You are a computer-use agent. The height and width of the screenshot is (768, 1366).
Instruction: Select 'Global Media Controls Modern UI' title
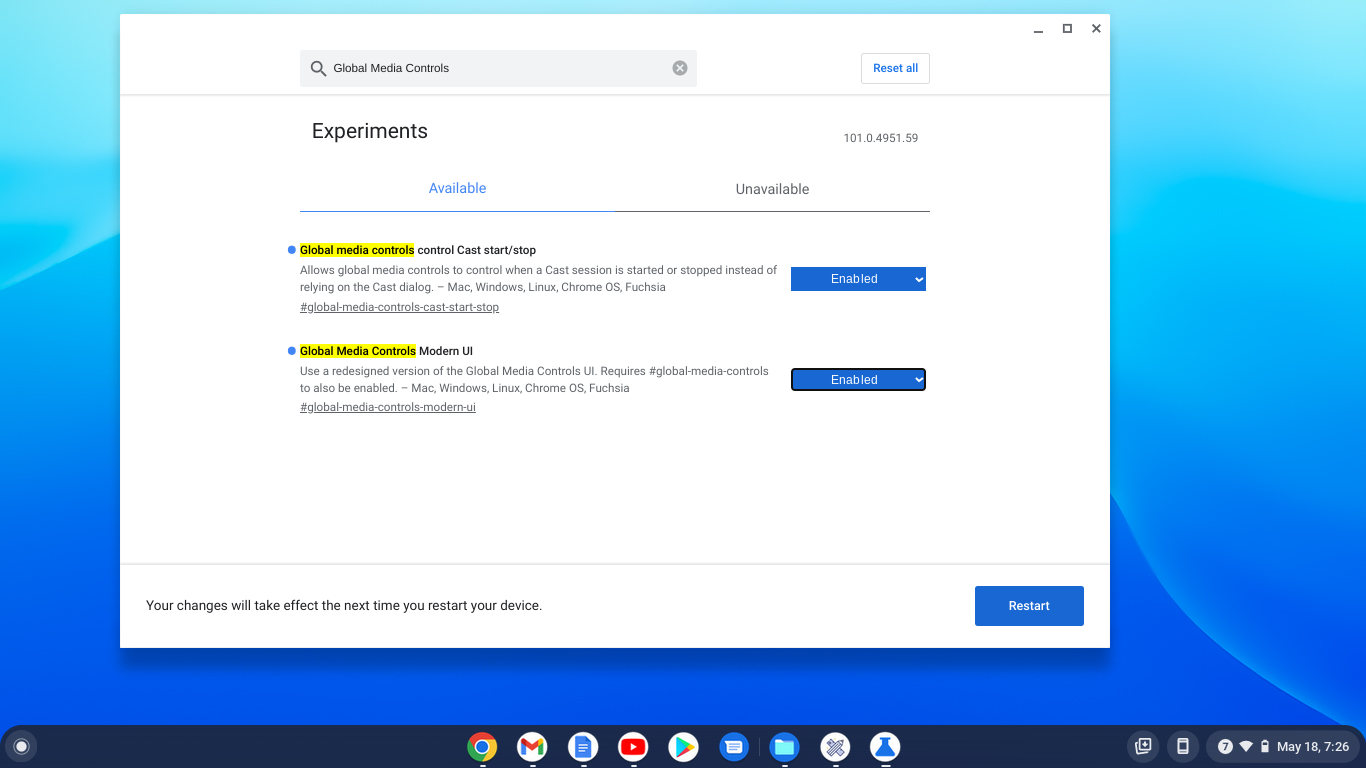386,351
